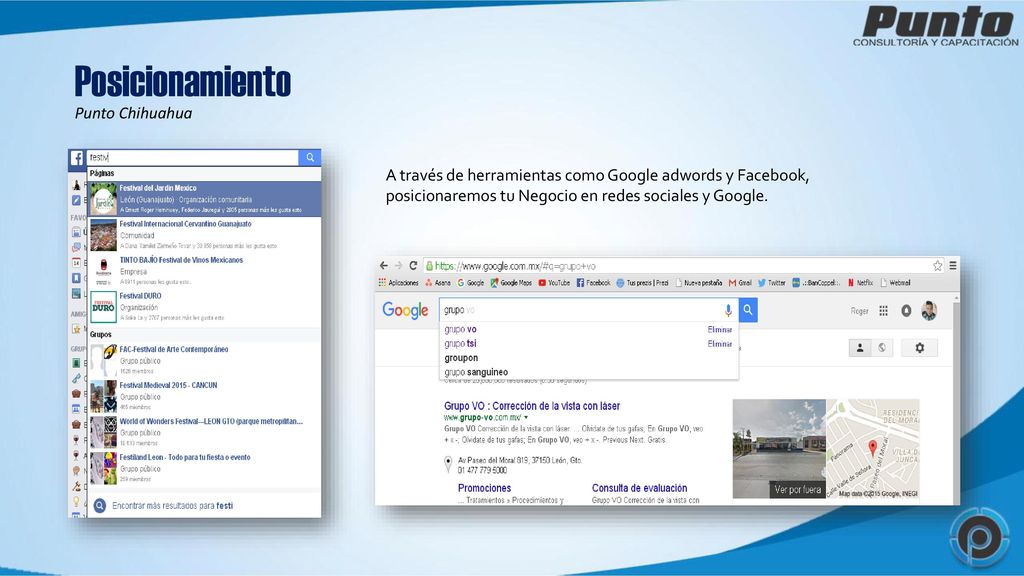Open the Google Maps bookmark

pyautogui.click(x=512, y=283)
